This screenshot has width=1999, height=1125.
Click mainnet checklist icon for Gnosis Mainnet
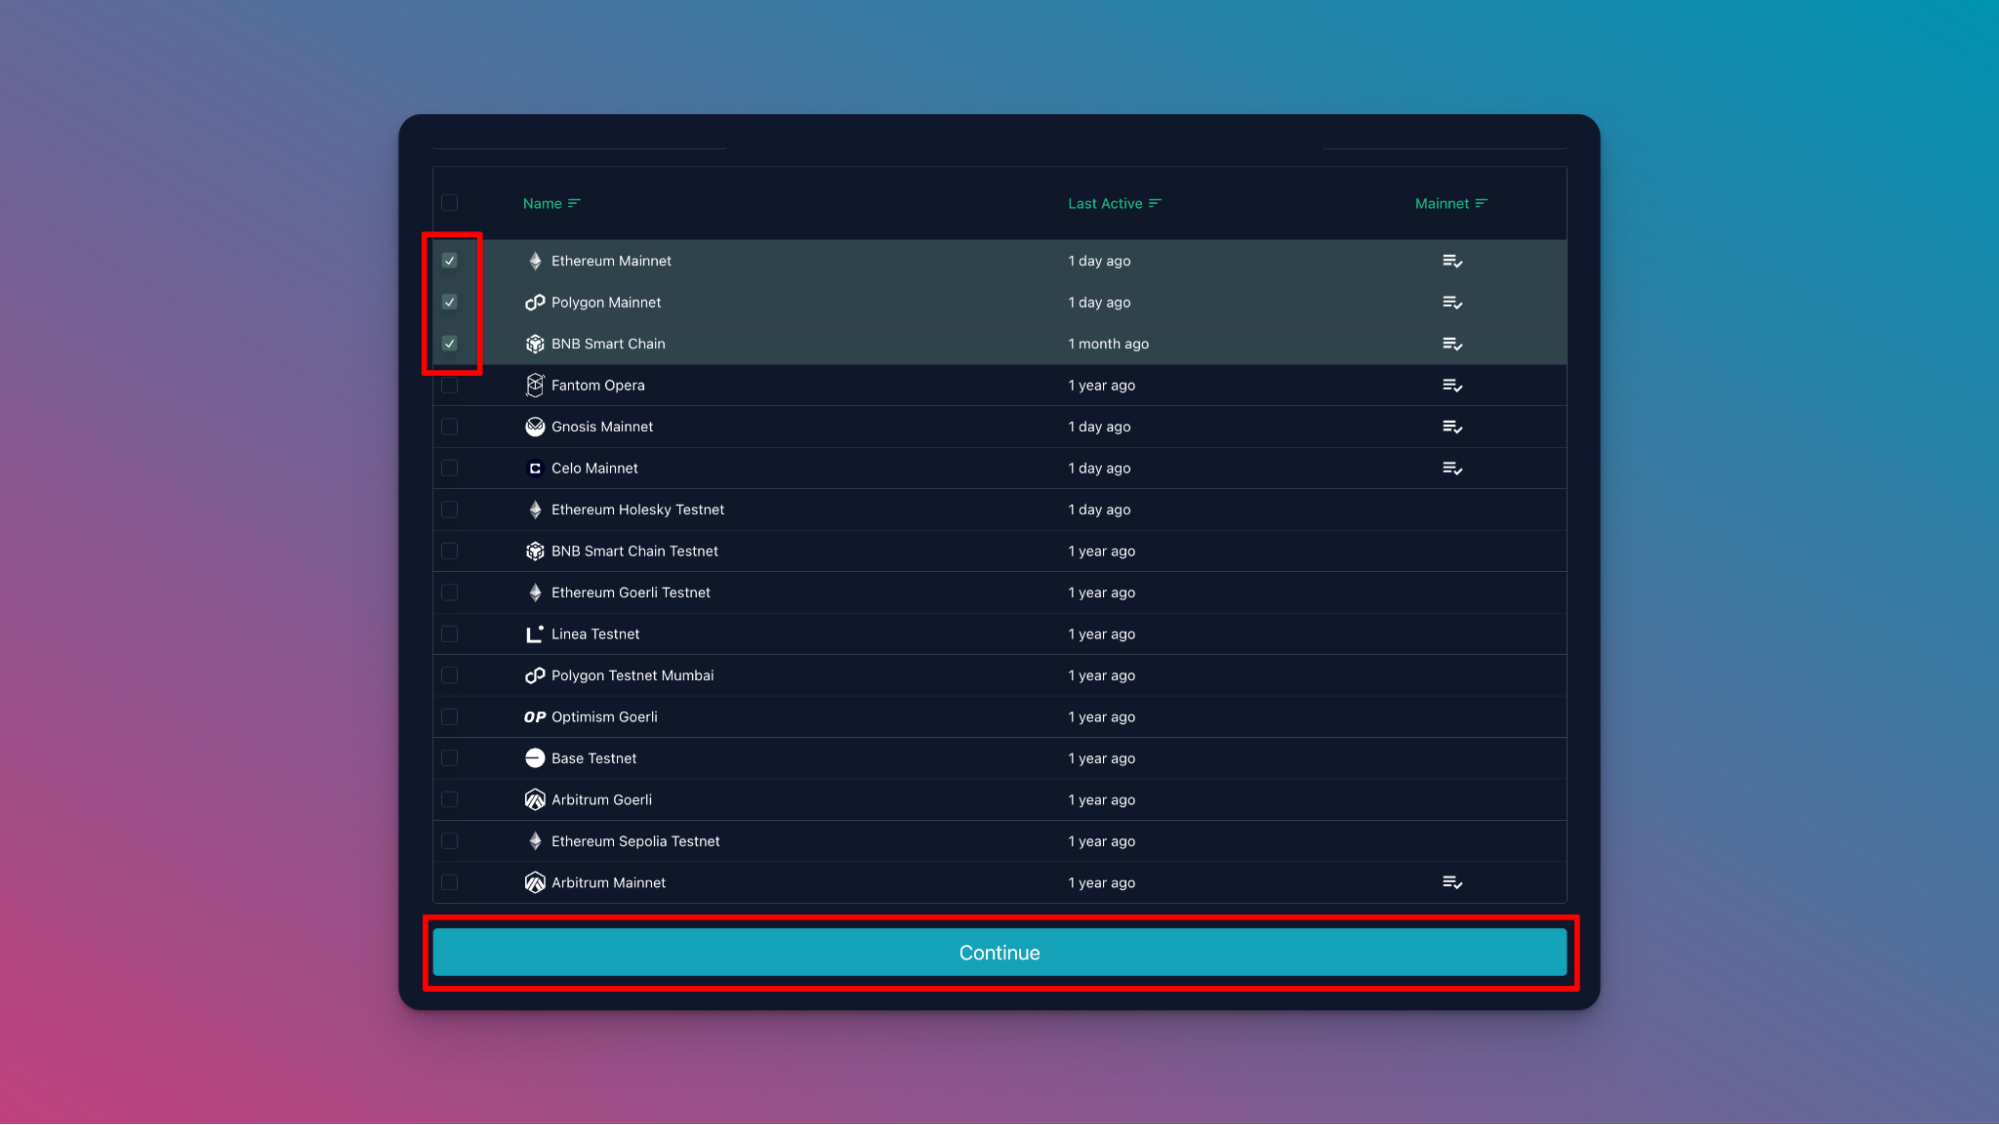pyautogui.click(x=1452, y=427)
